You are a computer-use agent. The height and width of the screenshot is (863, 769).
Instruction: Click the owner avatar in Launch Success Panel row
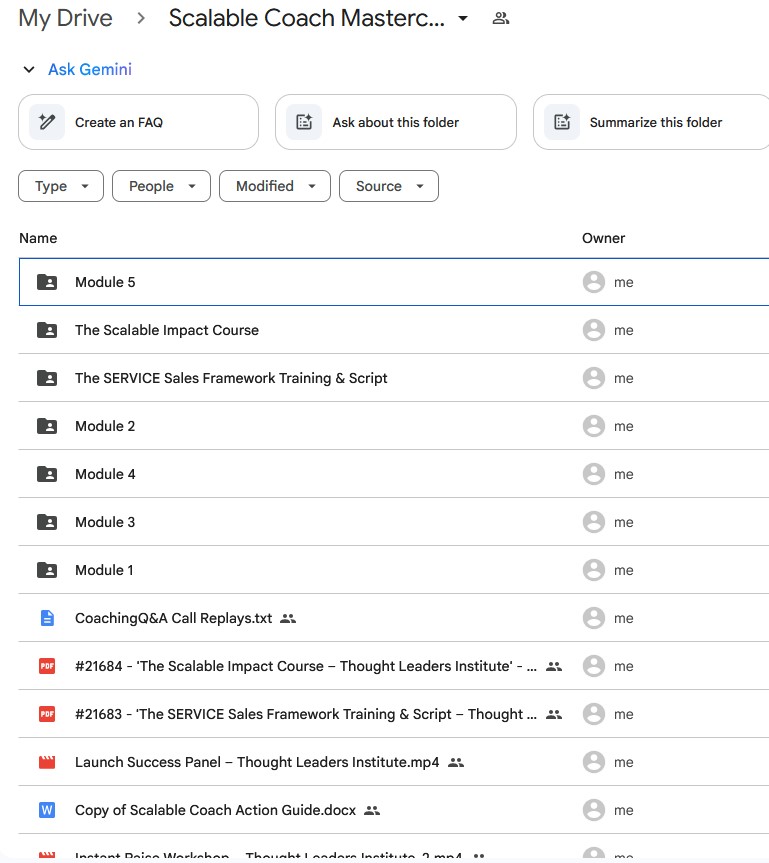tap(594, 762)
